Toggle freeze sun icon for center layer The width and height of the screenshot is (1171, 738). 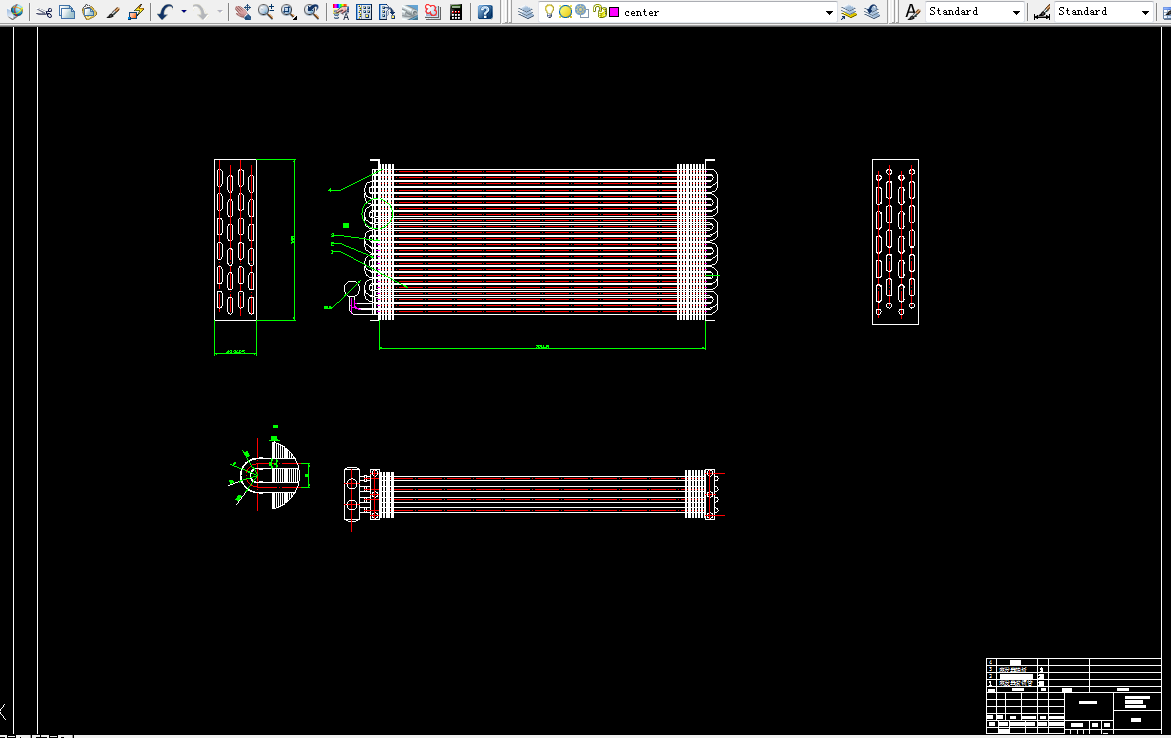[565, 11]
